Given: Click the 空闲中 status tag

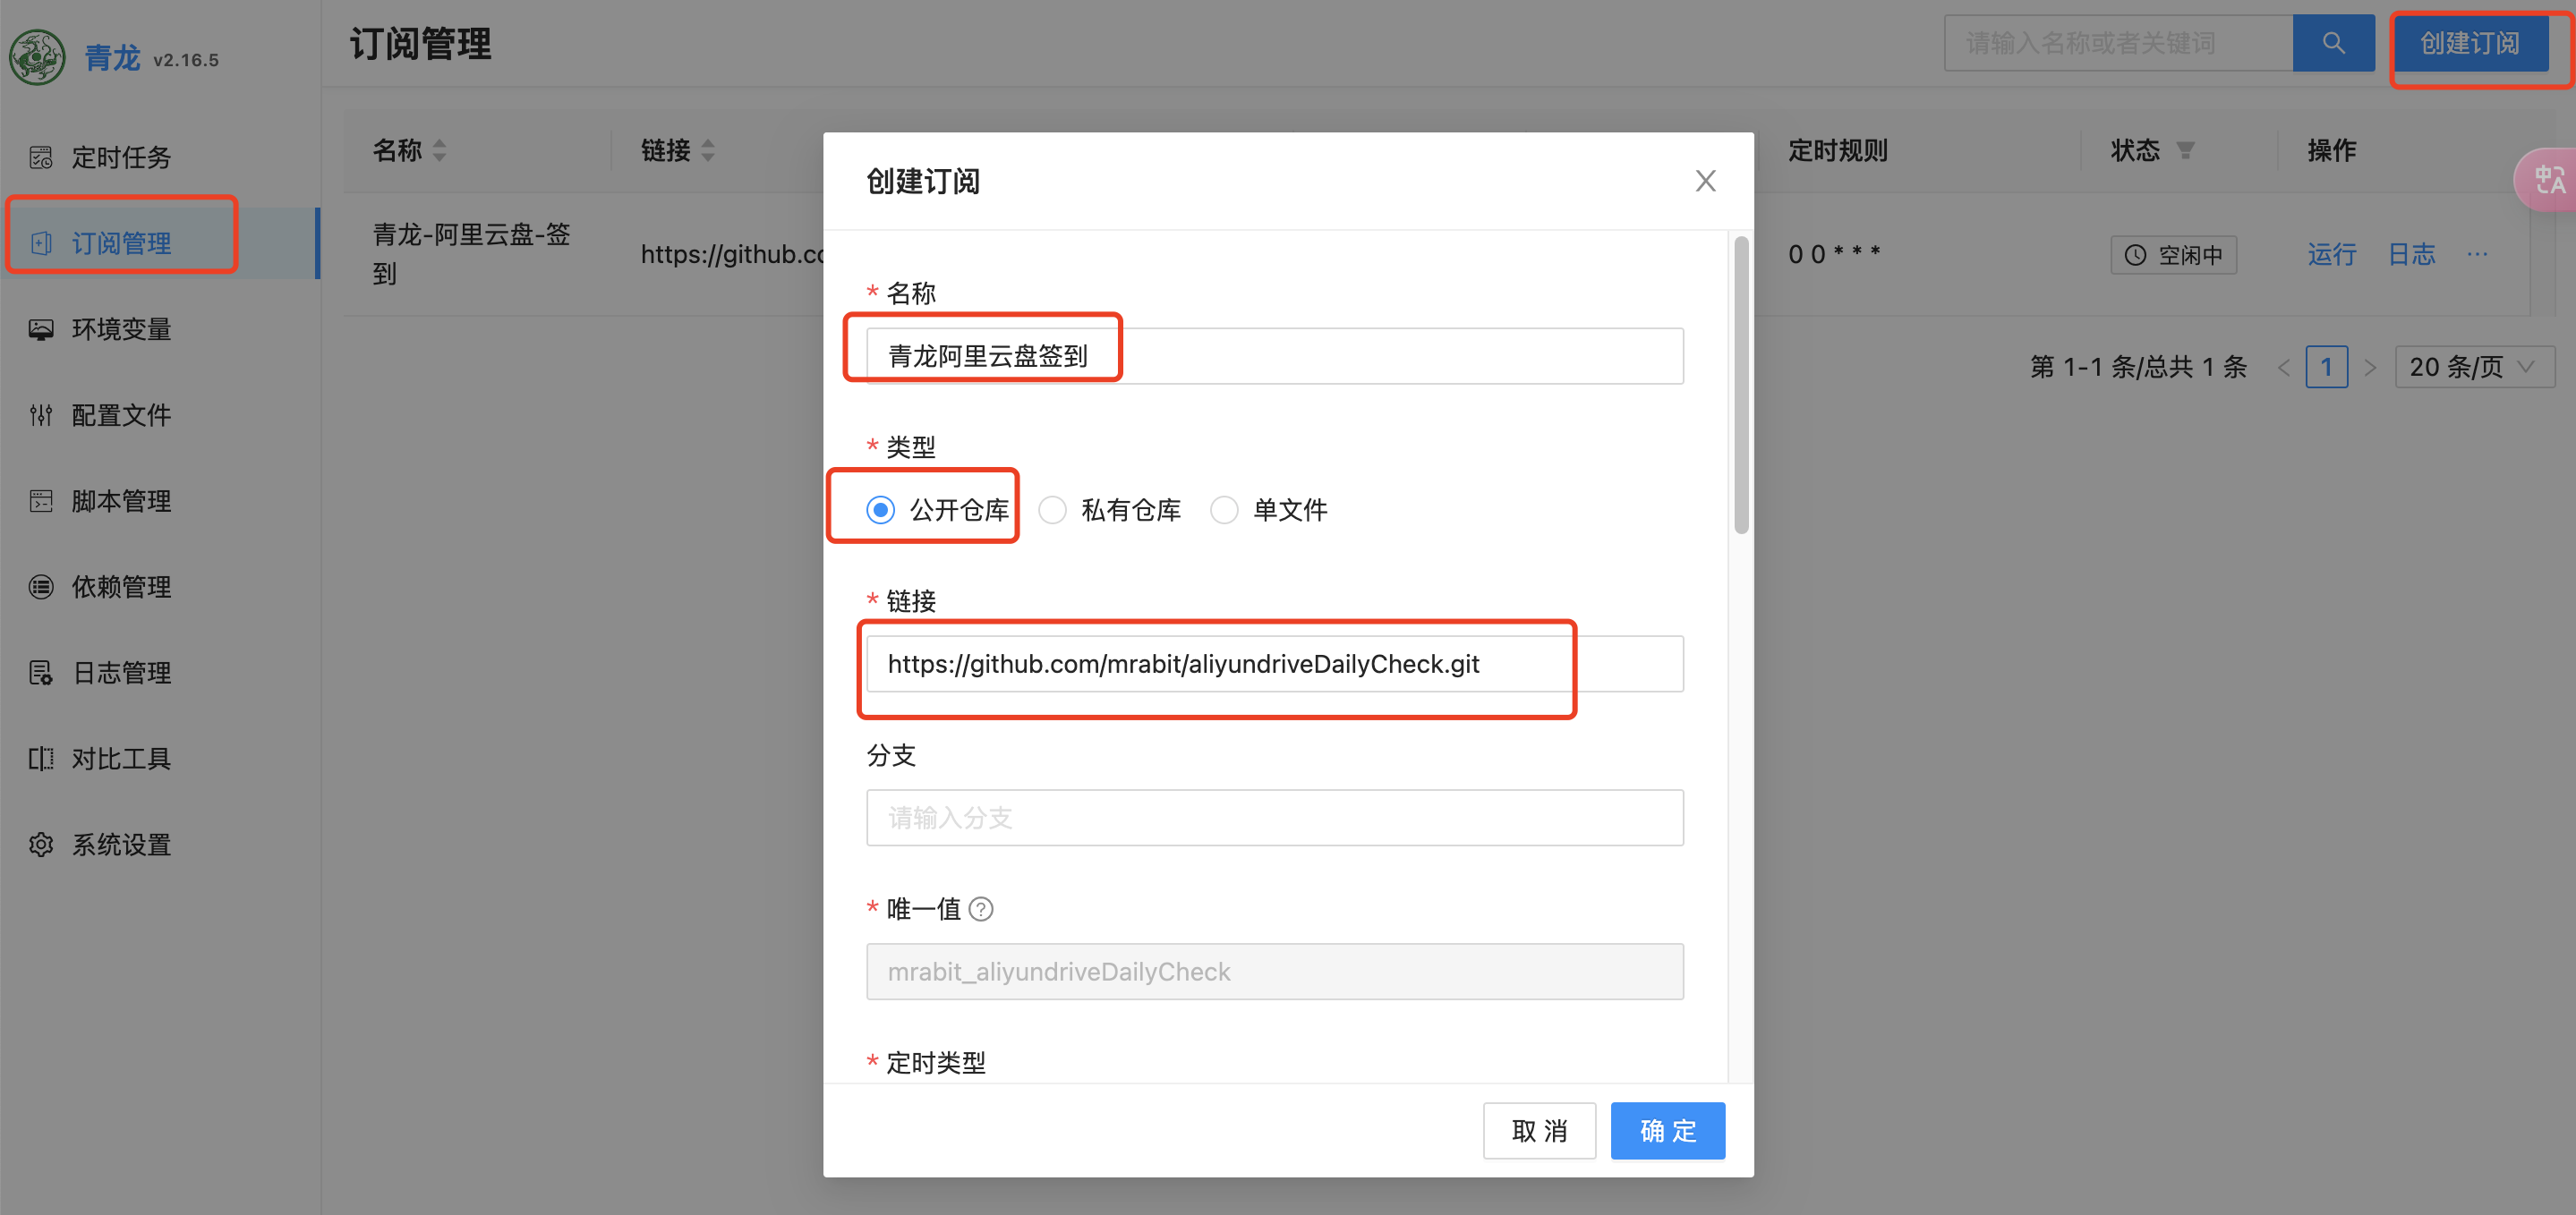Looking at the screenshot, I should coord(2173,255).
